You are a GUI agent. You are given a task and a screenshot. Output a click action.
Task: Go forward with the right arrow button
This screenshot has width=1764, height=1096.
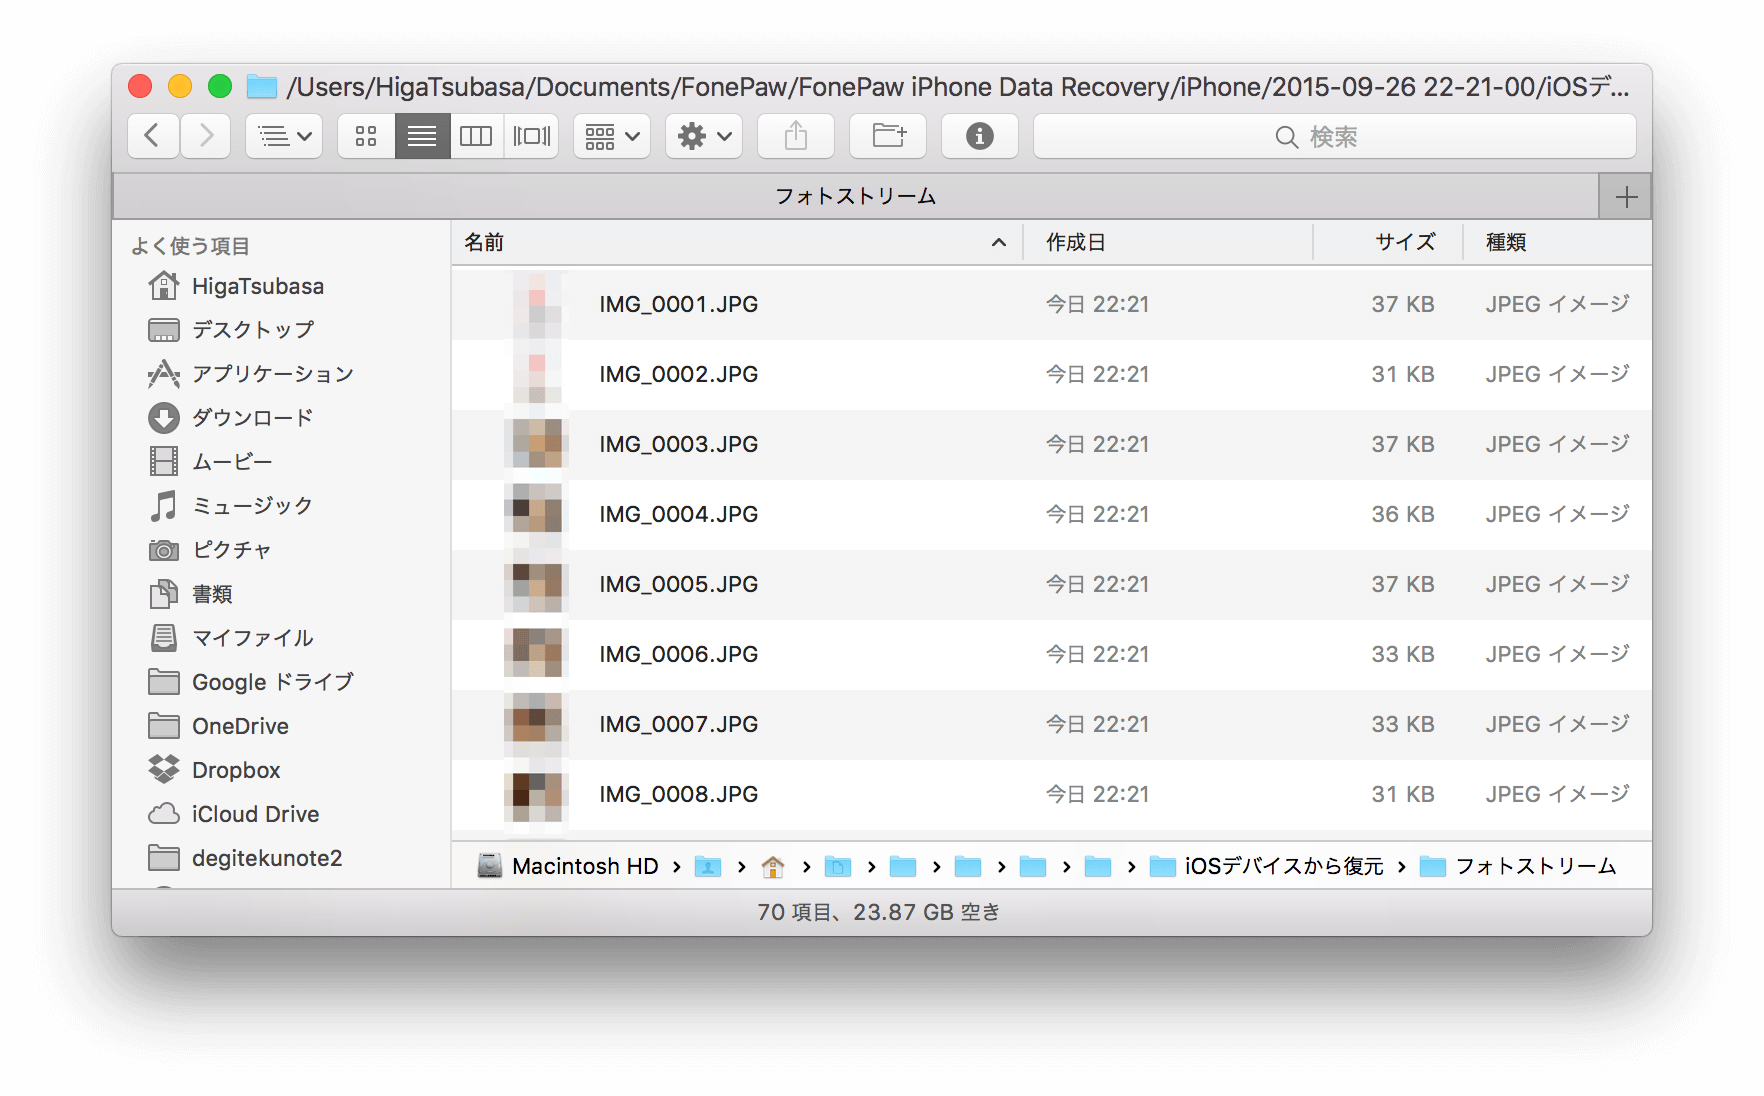coord(206,136)
